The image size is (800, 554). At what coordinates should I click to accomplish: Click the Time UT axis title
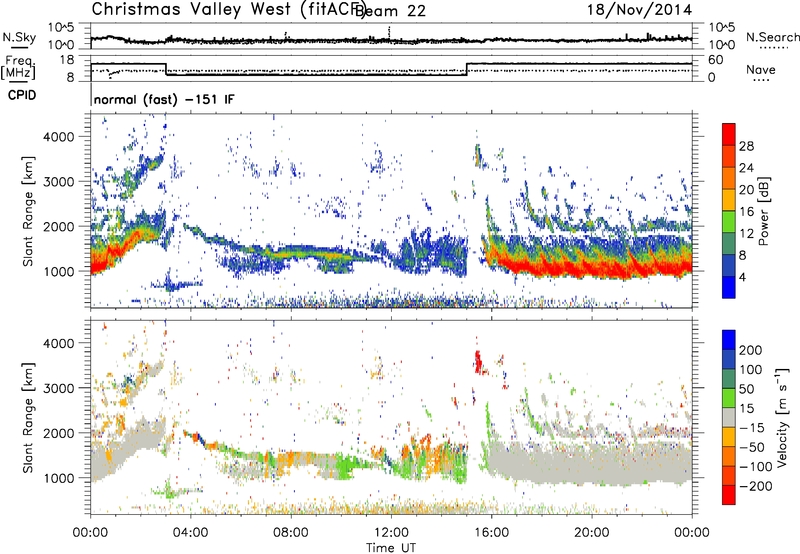[391, 547]
